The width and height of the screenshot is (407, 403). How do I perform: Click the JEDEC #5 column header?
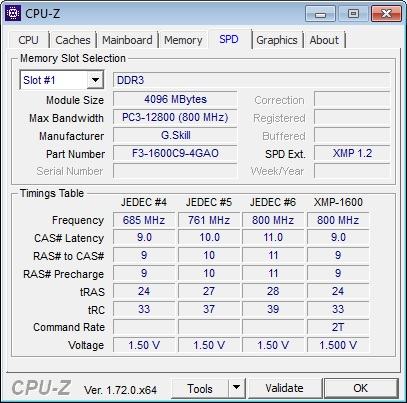click(209, 202)
